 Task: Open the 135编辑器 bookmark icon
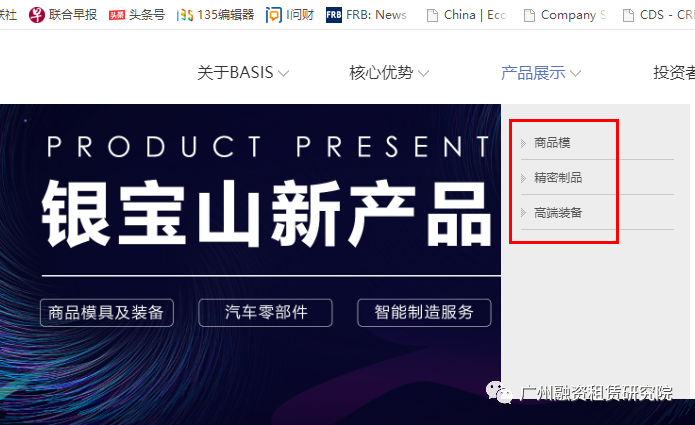pyautogui.click(x=184, y=16)
